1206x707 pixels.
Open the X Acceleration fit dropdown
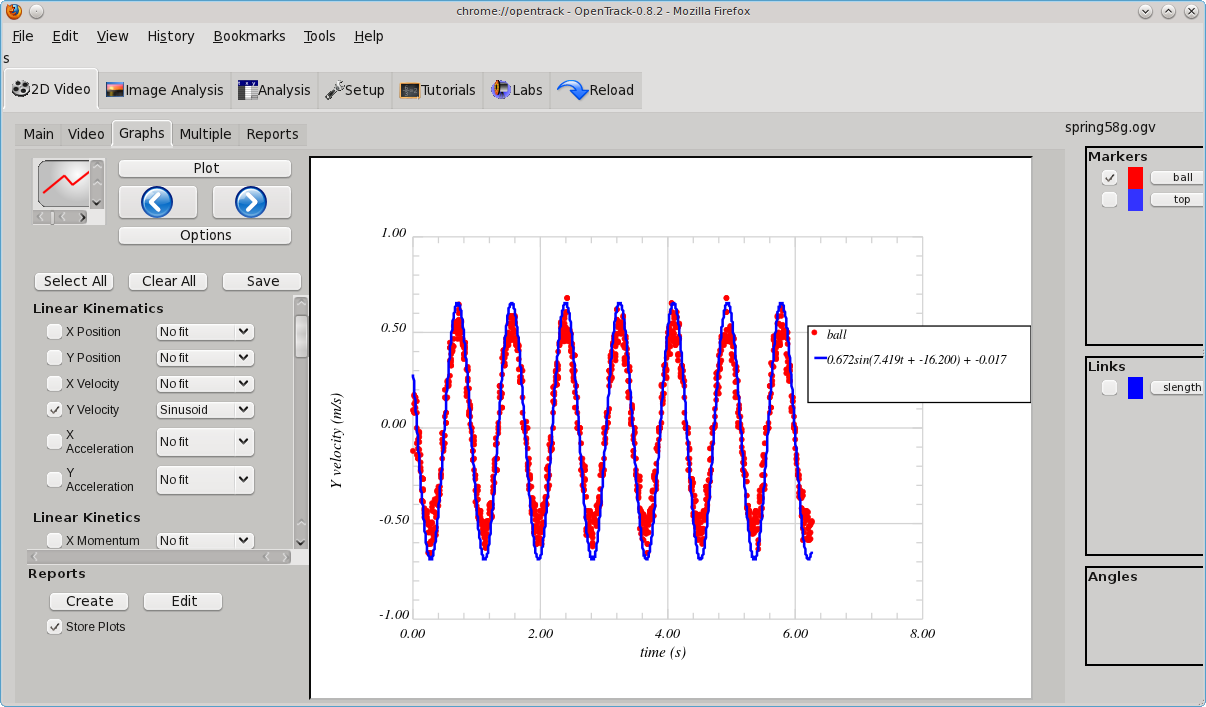coord(205,442)
